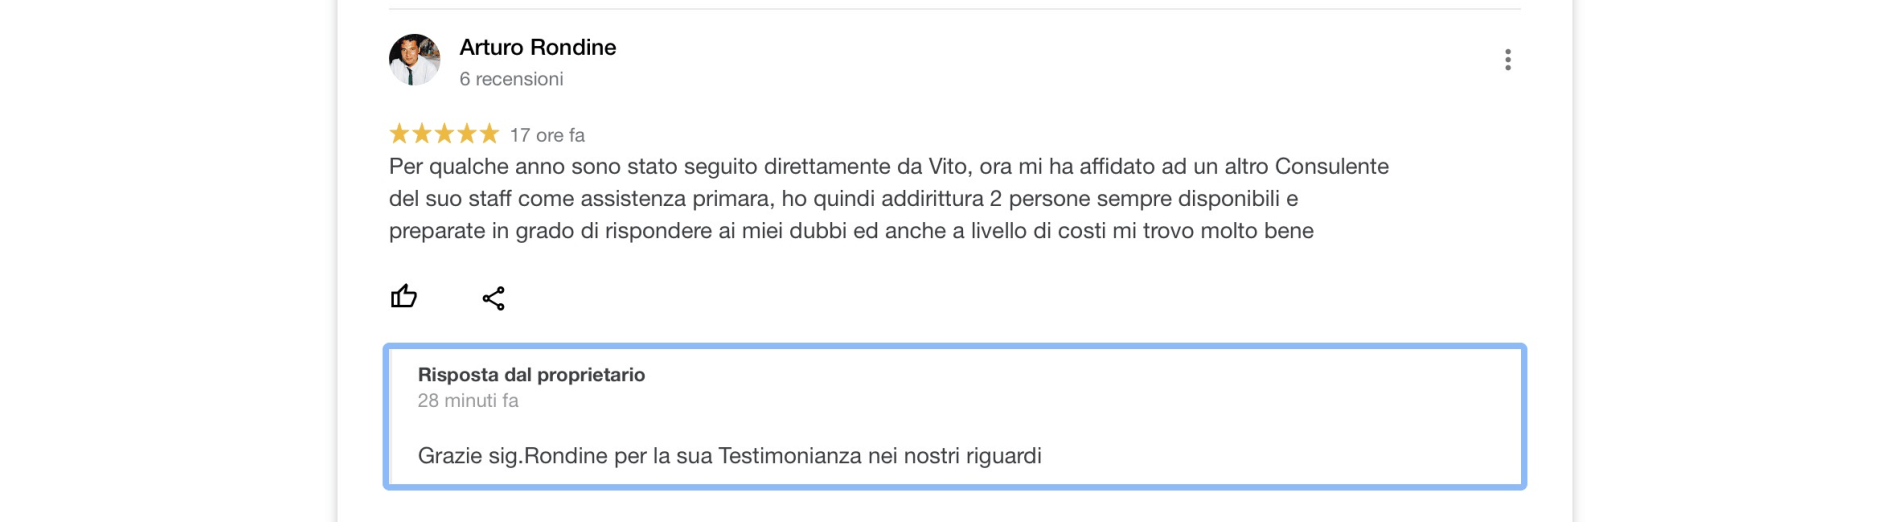Select the fifth gold star of the rating
Image resolution: width=1899 pixels, height=522 pixels.
pos(489,133)
